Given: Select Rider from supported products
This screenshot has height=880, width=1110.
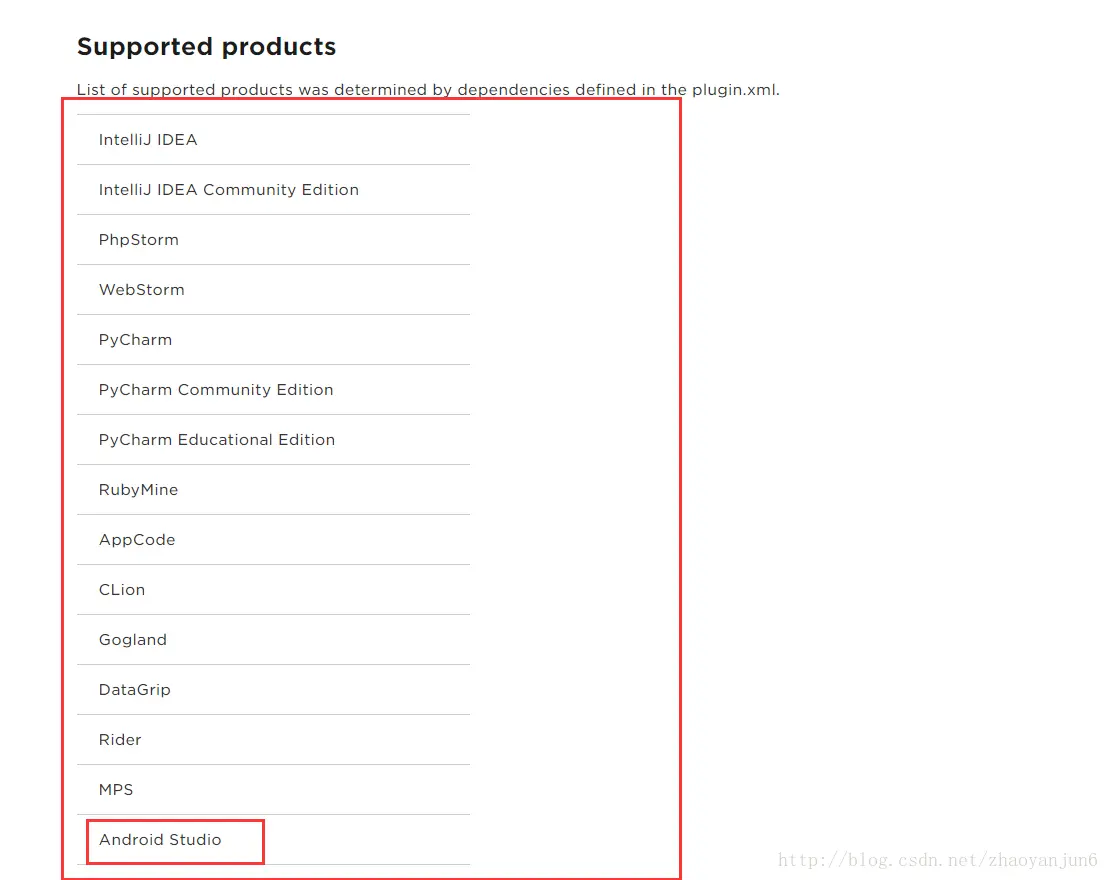Looking at the screenshot, I should tap(273, 739).
